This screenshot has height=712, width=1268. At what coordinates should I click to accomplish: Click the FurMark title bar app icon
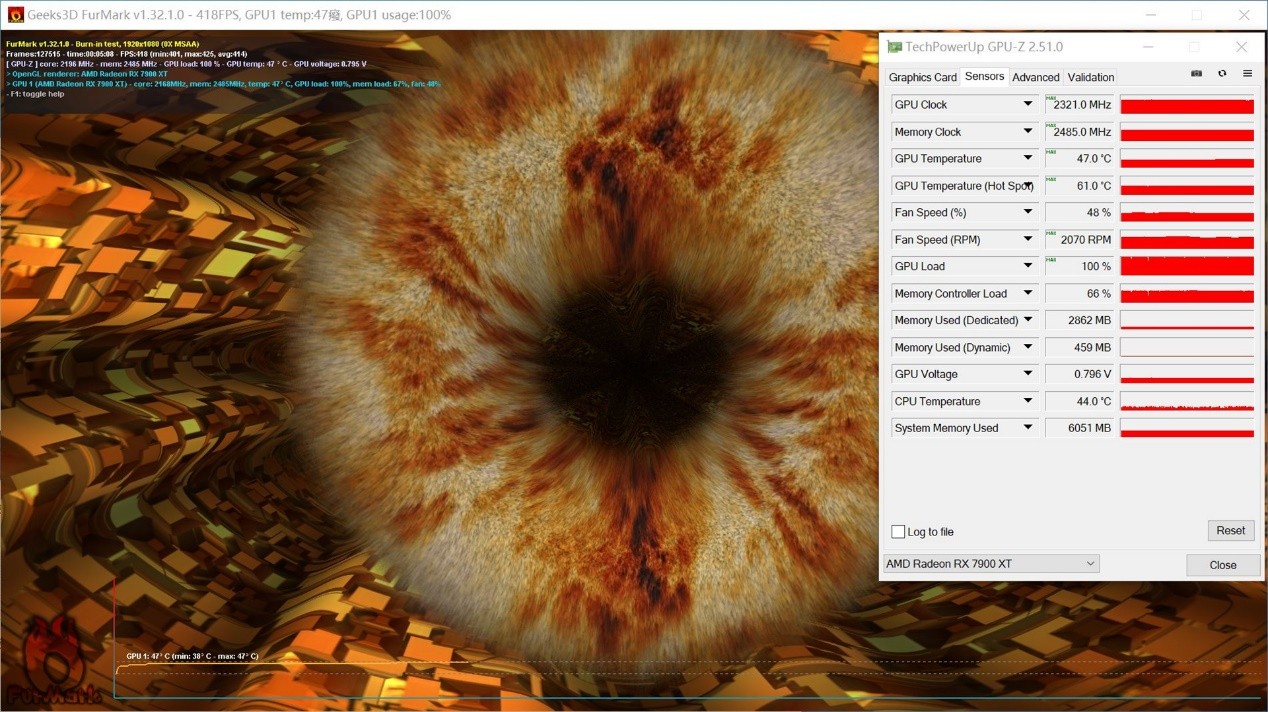click(15, 15)
